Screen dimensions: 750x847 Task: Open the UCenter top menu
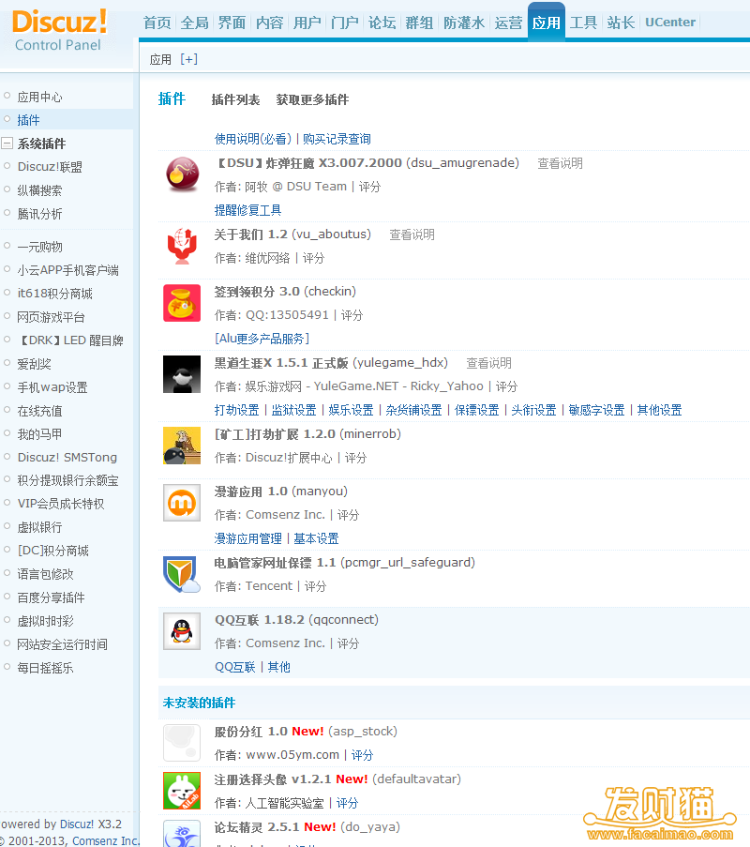[x=670, y=23]
